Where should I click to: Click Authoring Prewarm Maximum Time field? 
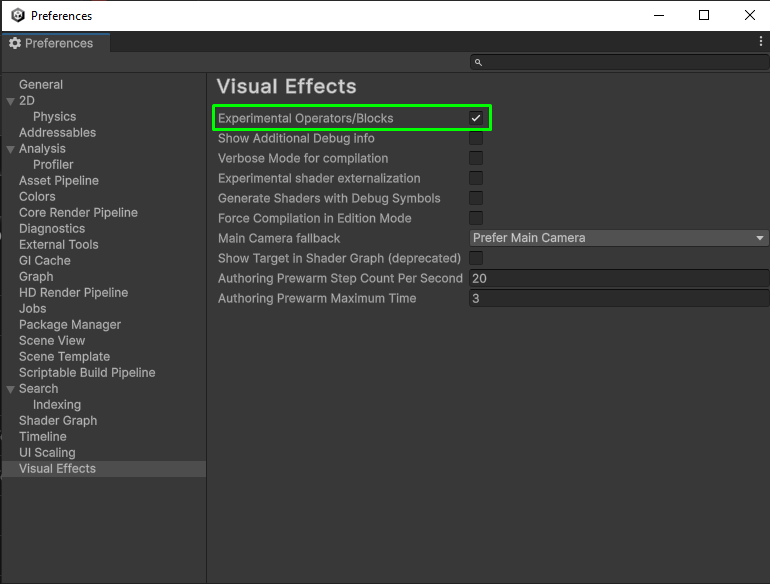click(617, 298)
